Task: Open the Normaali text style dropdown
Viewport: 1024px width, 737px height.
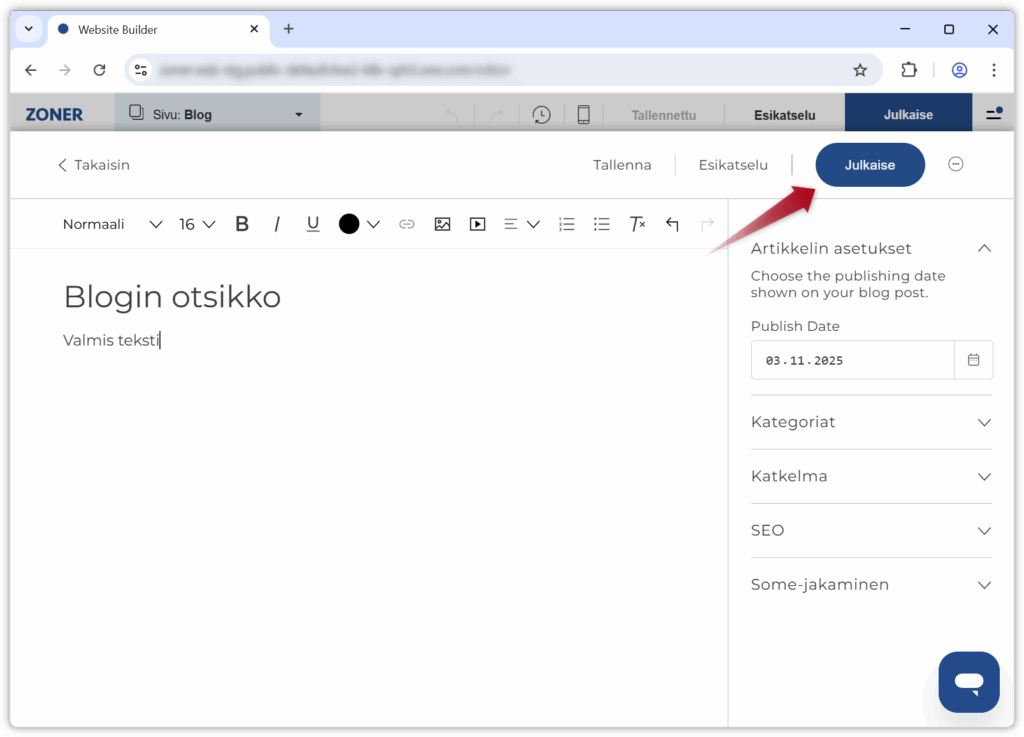Action: [112, 224]
